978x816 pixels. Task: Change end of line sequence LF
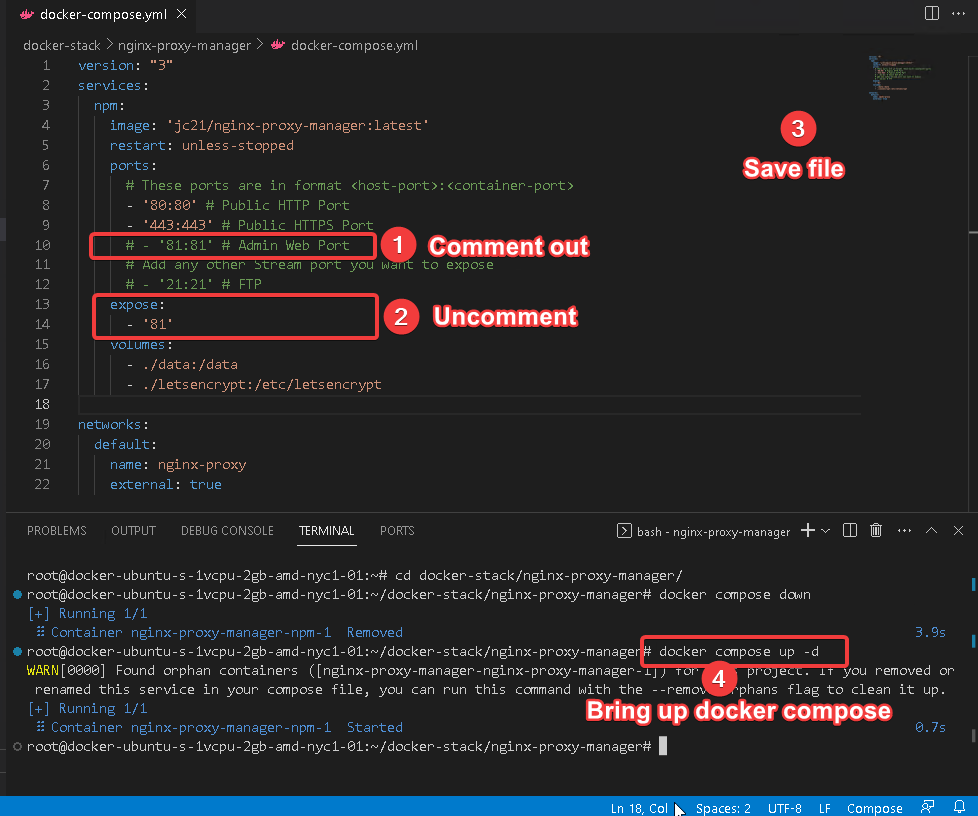[825, 808]
